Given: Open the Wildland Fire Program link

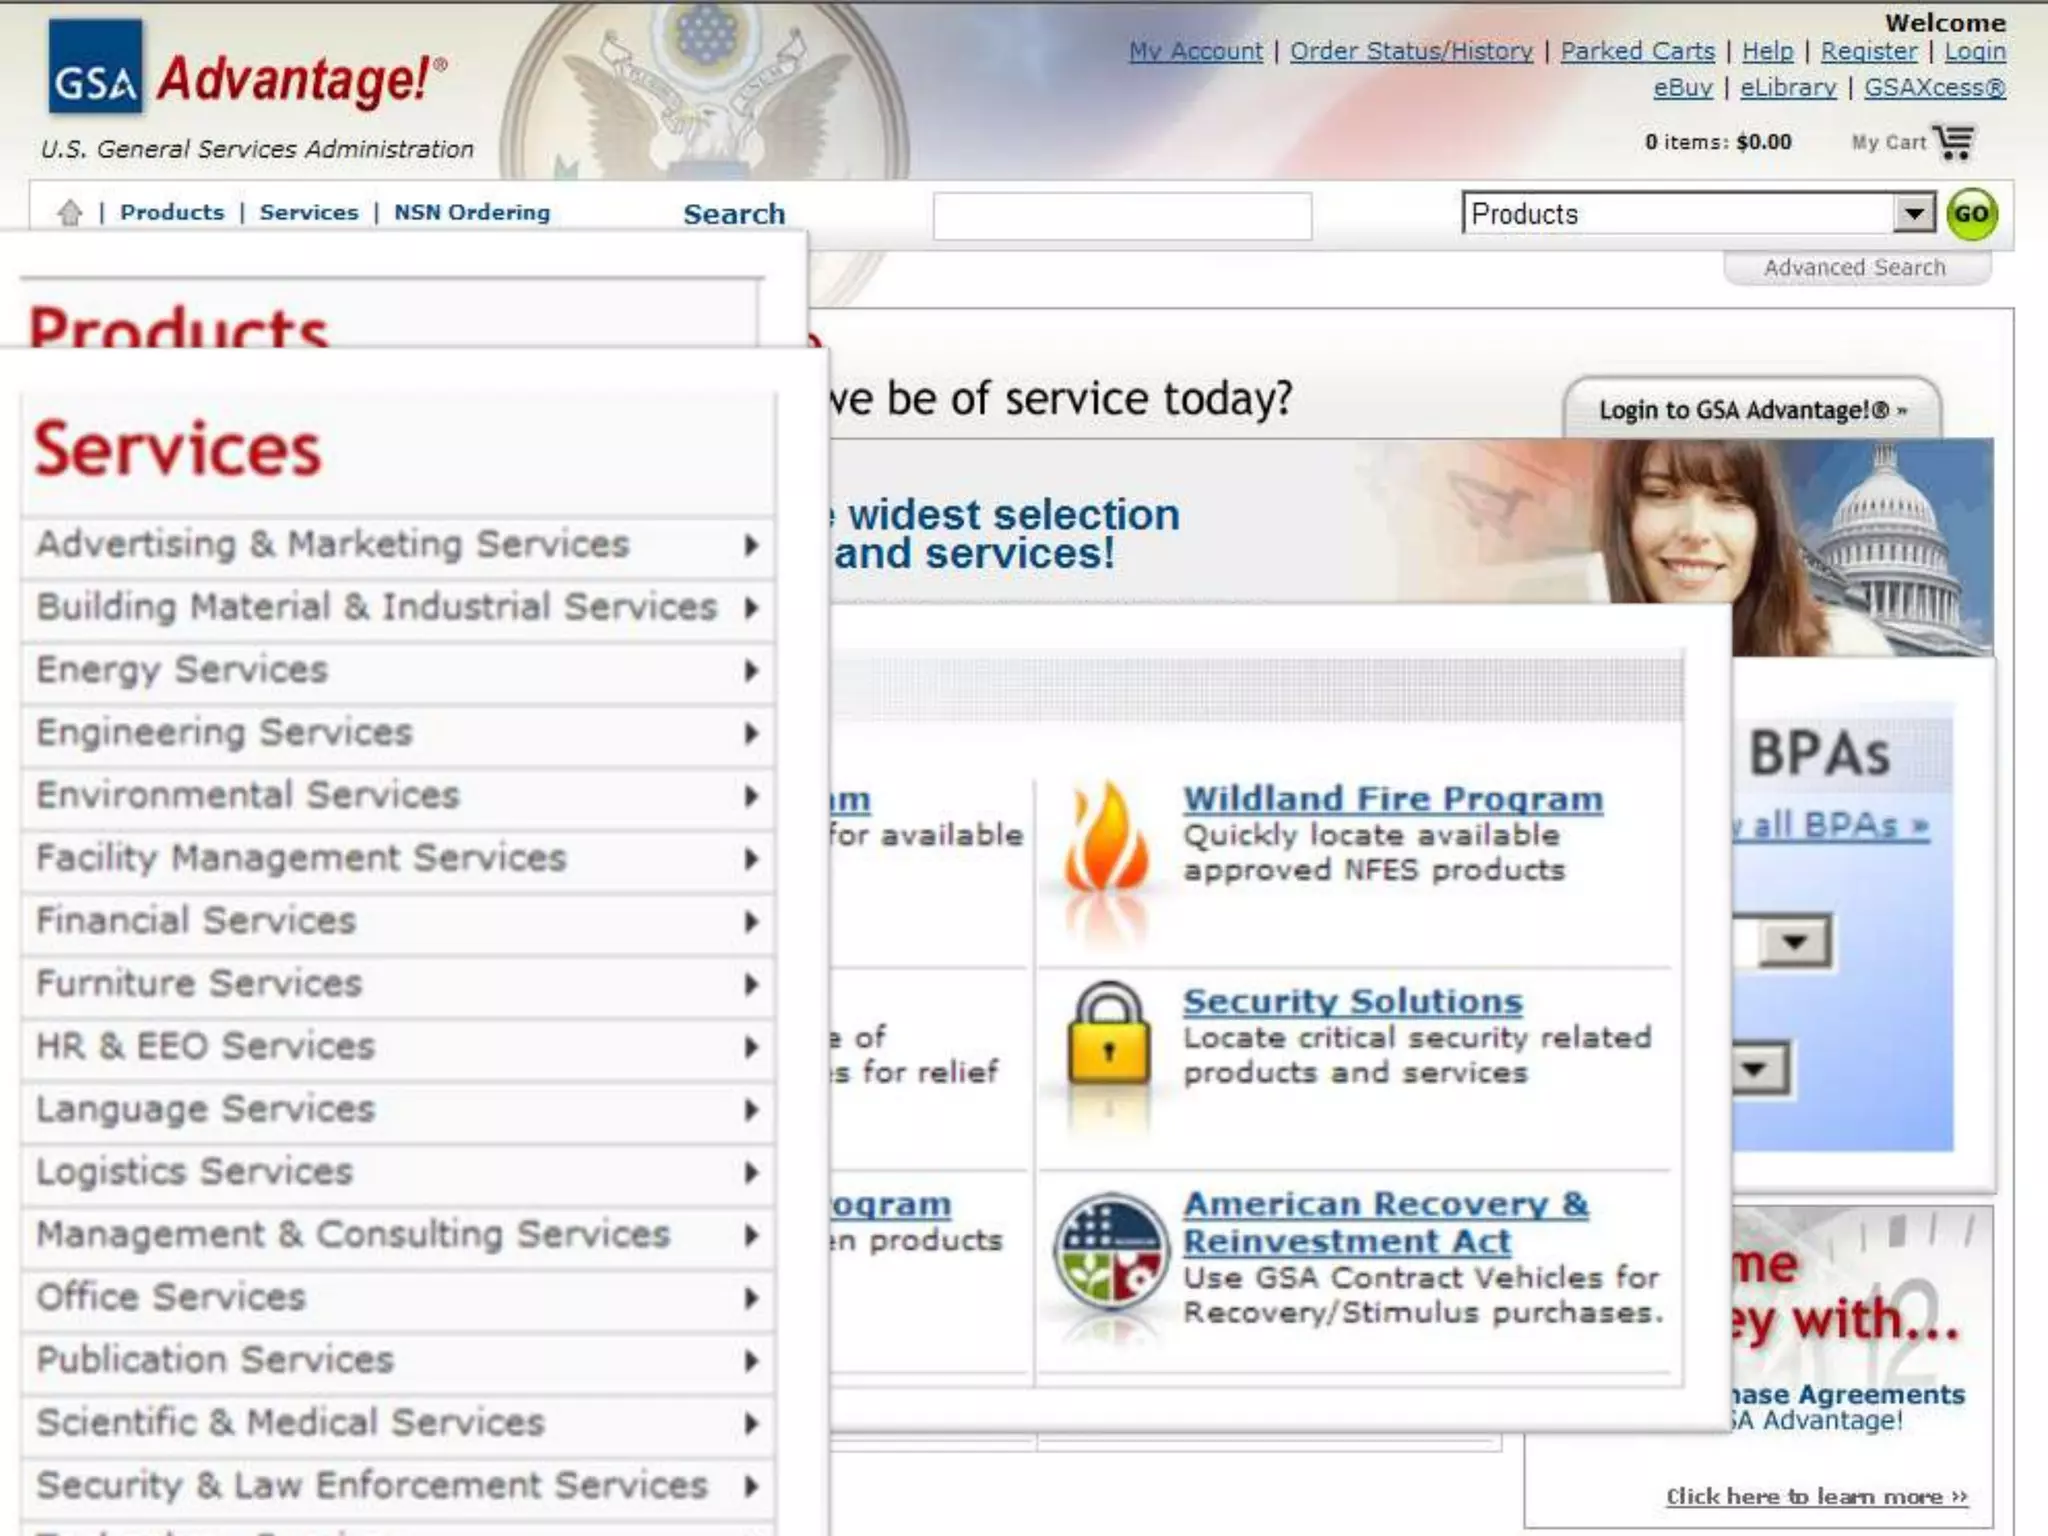Looking at the screenshot, I should pyautogui.click(x=1393, y=799).
